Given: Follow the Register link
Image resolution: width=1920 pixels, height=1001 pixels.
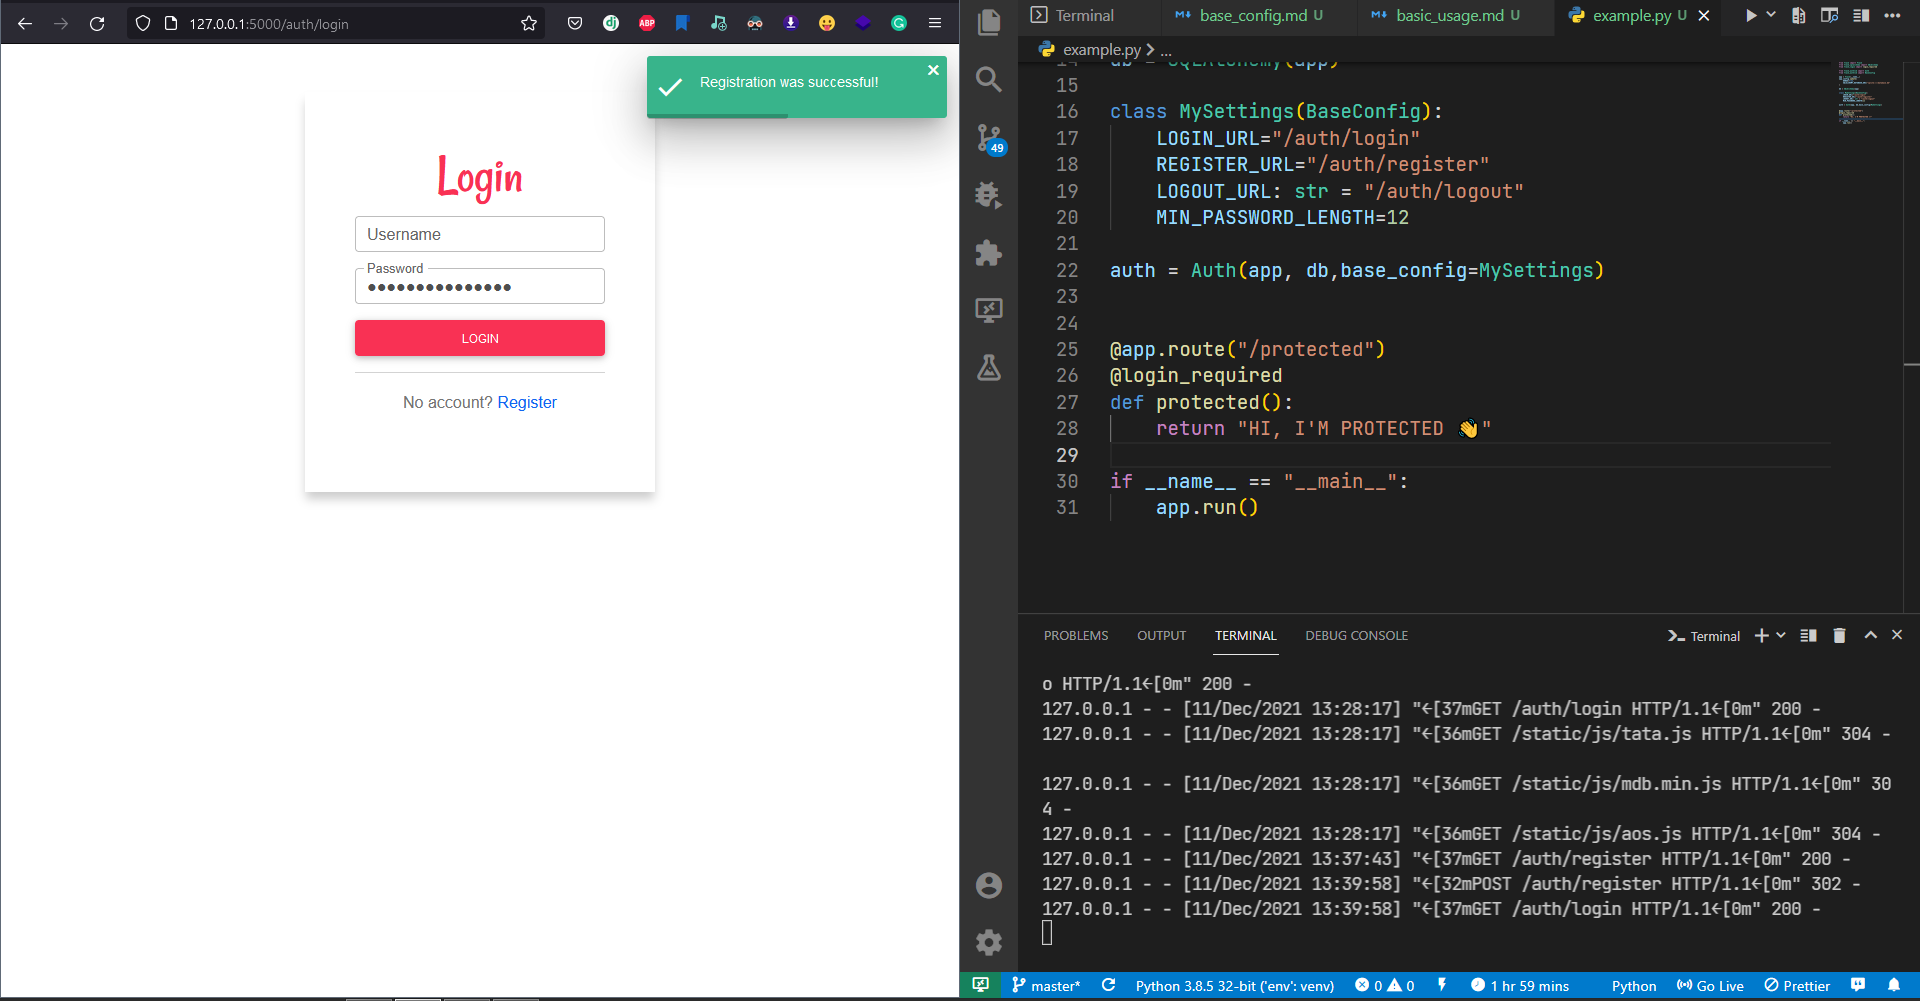Looking at the screenshot, I should pos(527,402).
